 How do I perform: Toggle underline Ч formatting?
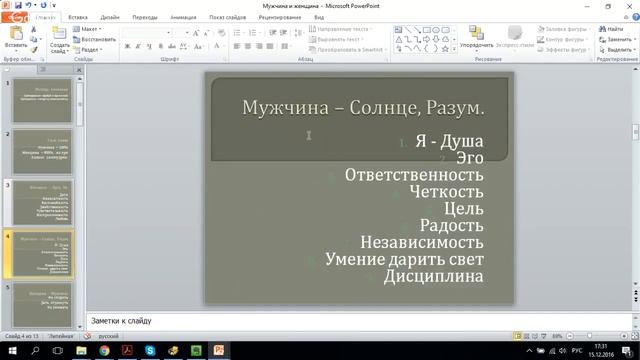(149, 47)
